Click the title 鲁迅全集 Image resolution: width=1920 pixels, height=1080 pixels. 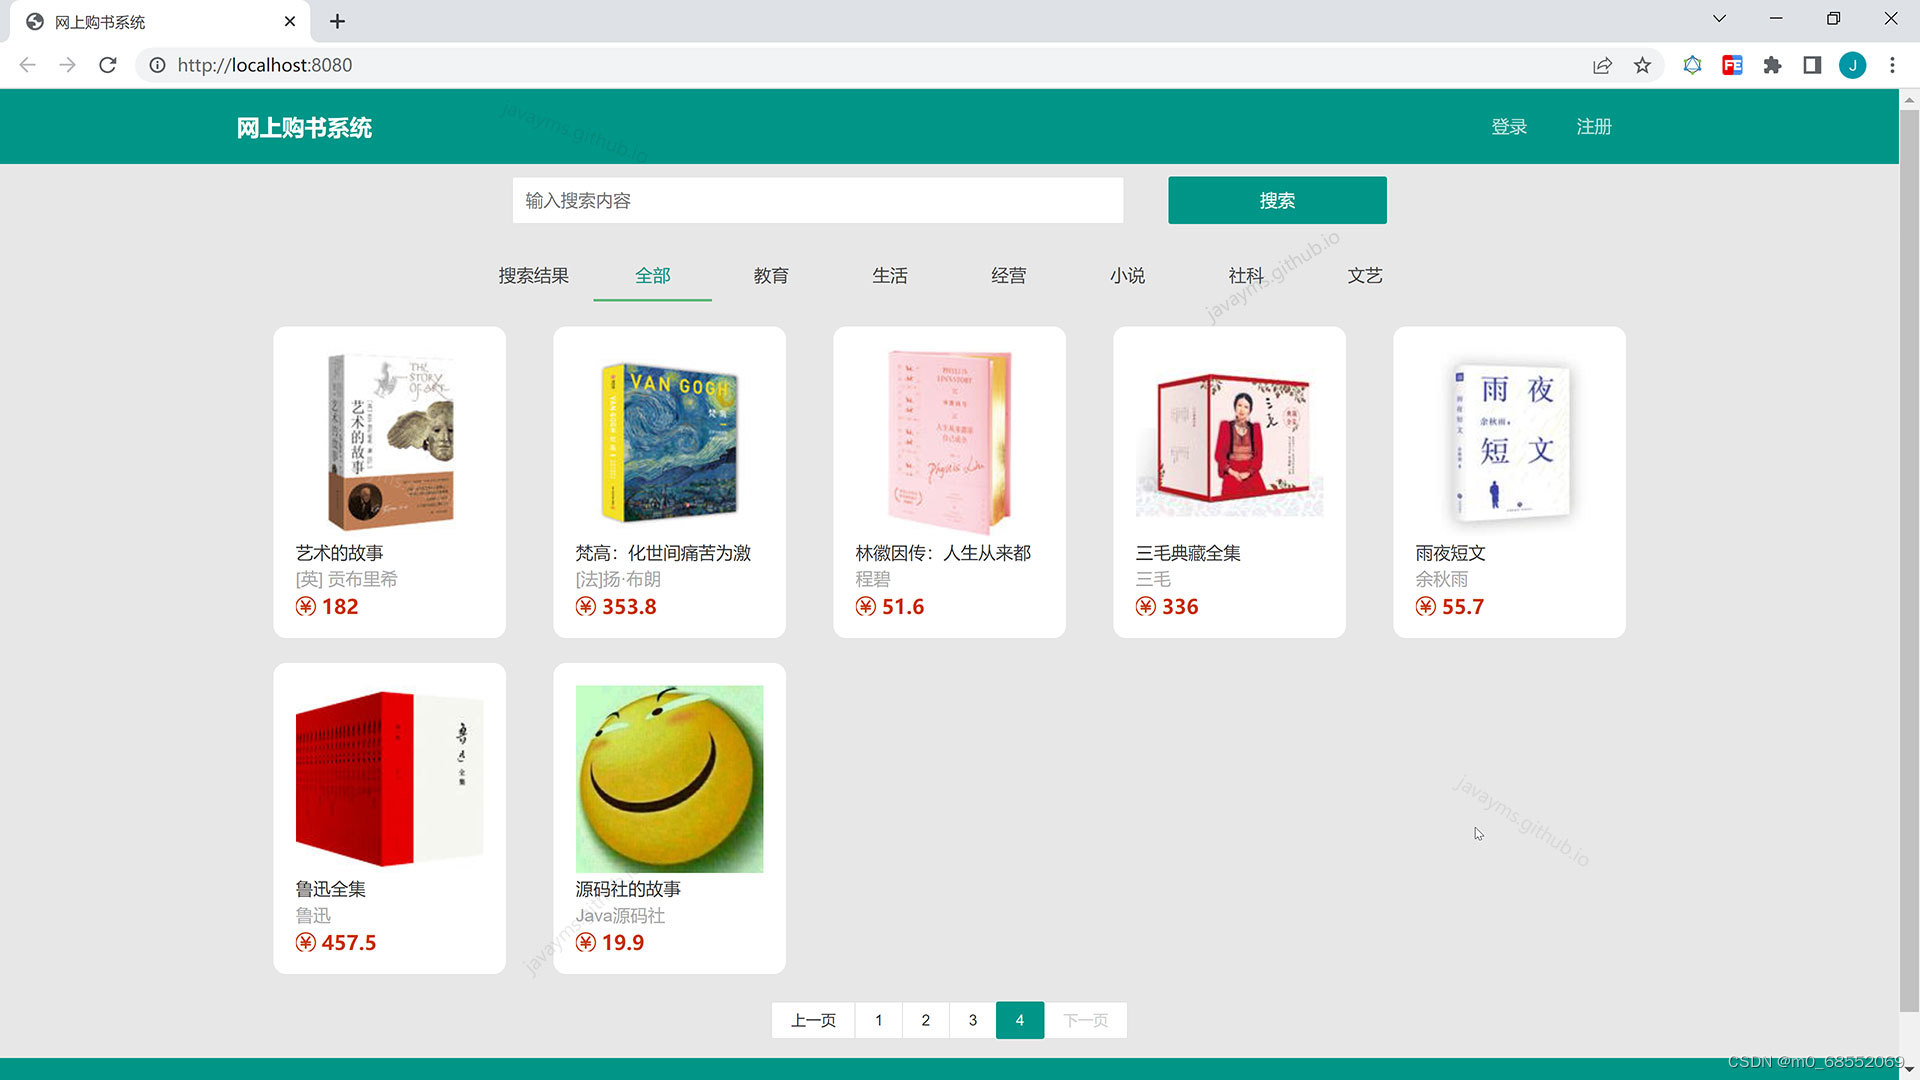(330, 889)
